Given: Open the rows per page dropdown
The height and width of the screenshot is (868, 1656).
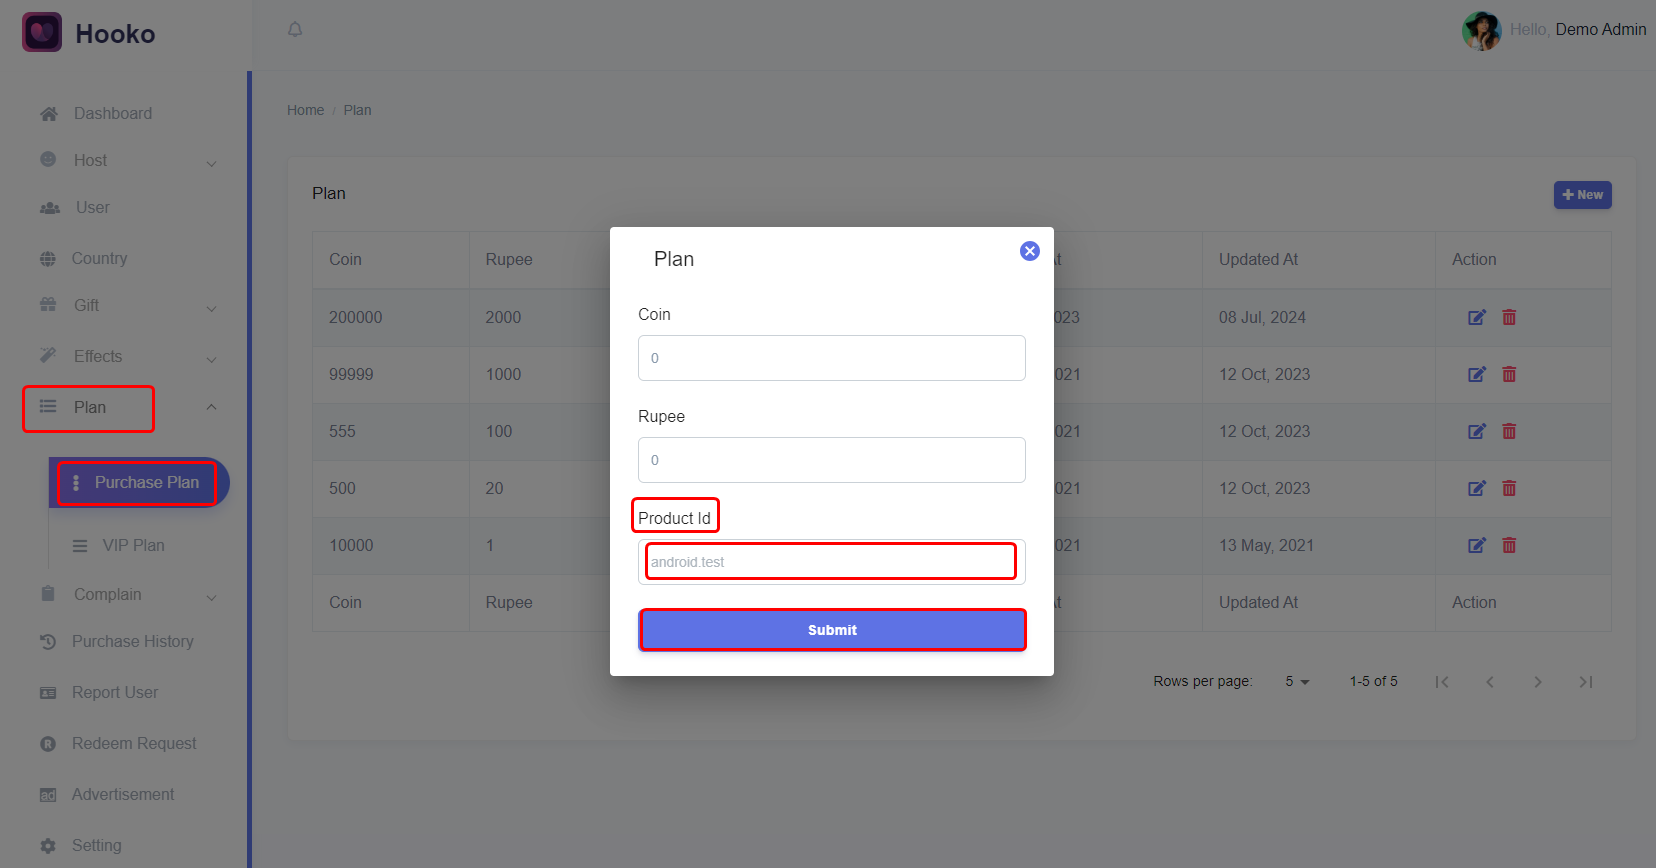Looking at the screenshot, I should (x=1297, y=681).
